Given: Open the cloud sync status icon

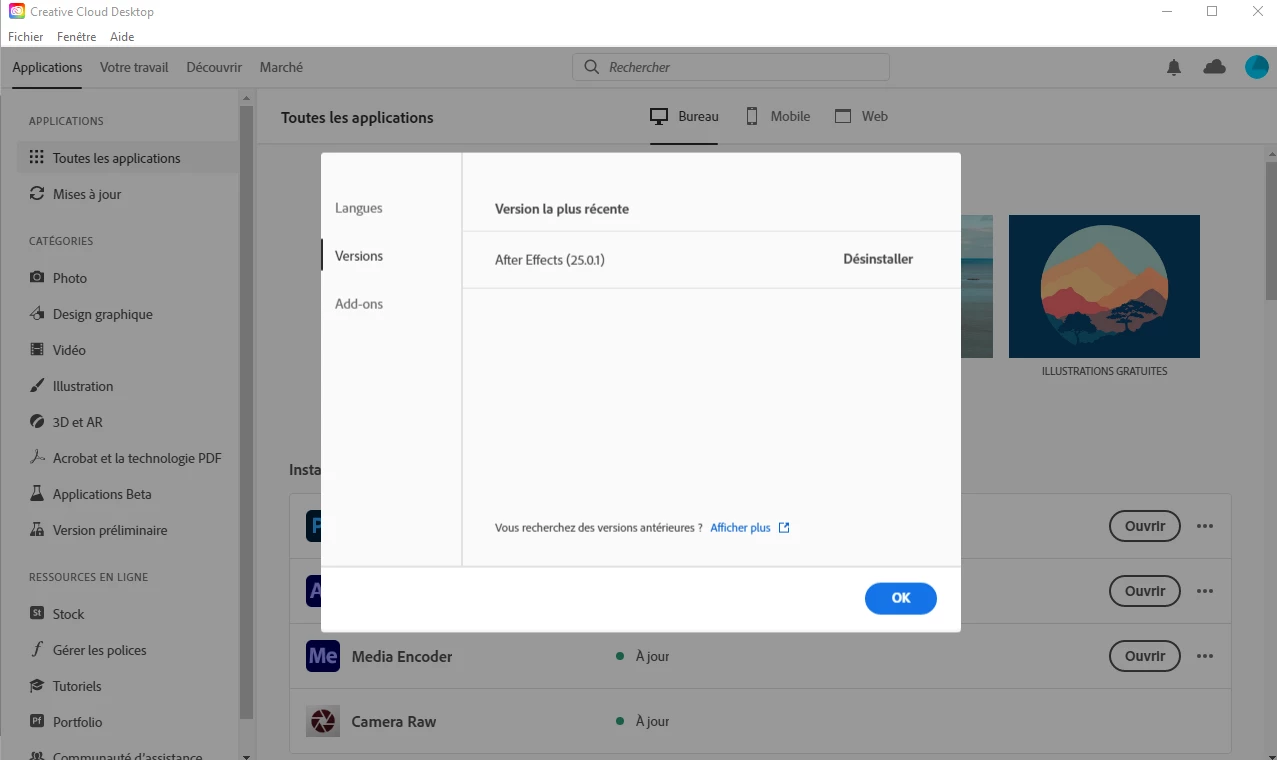Looking at the screenshot, I should (x=1214, y=67).
